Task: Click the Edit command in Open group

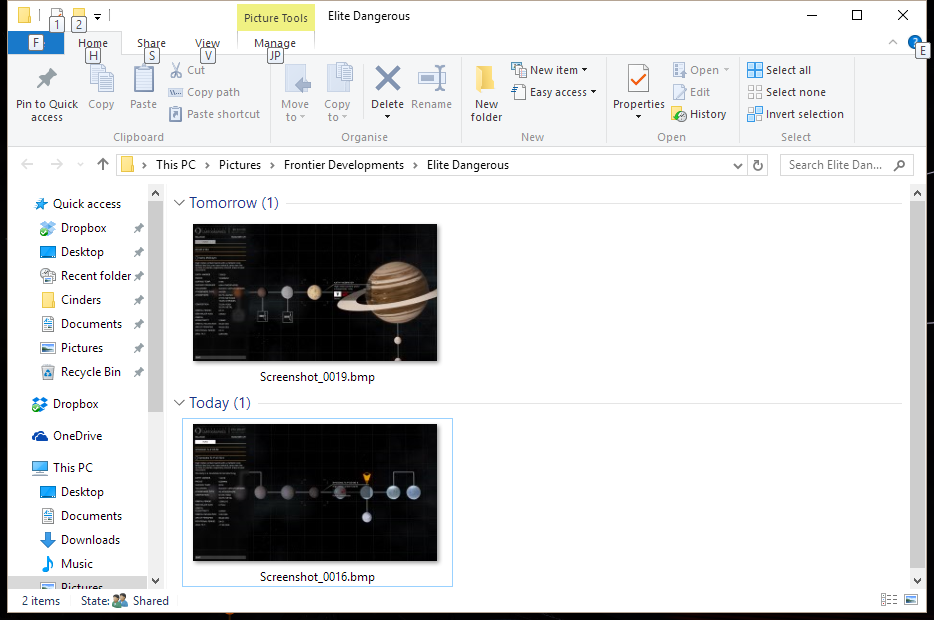Action: pyautogui.click(x=692, y=92)
